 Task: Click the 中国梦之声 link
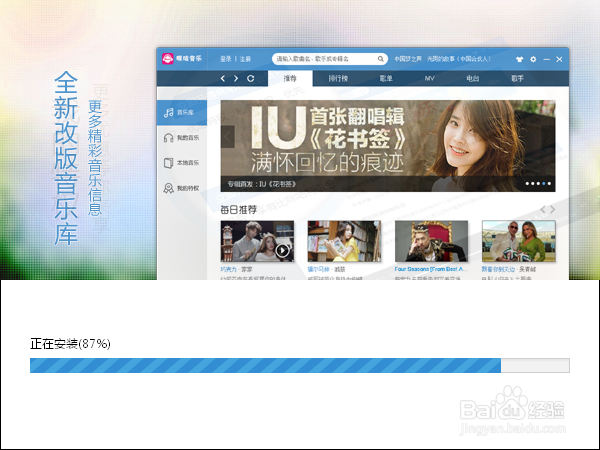tap(408, 59)
